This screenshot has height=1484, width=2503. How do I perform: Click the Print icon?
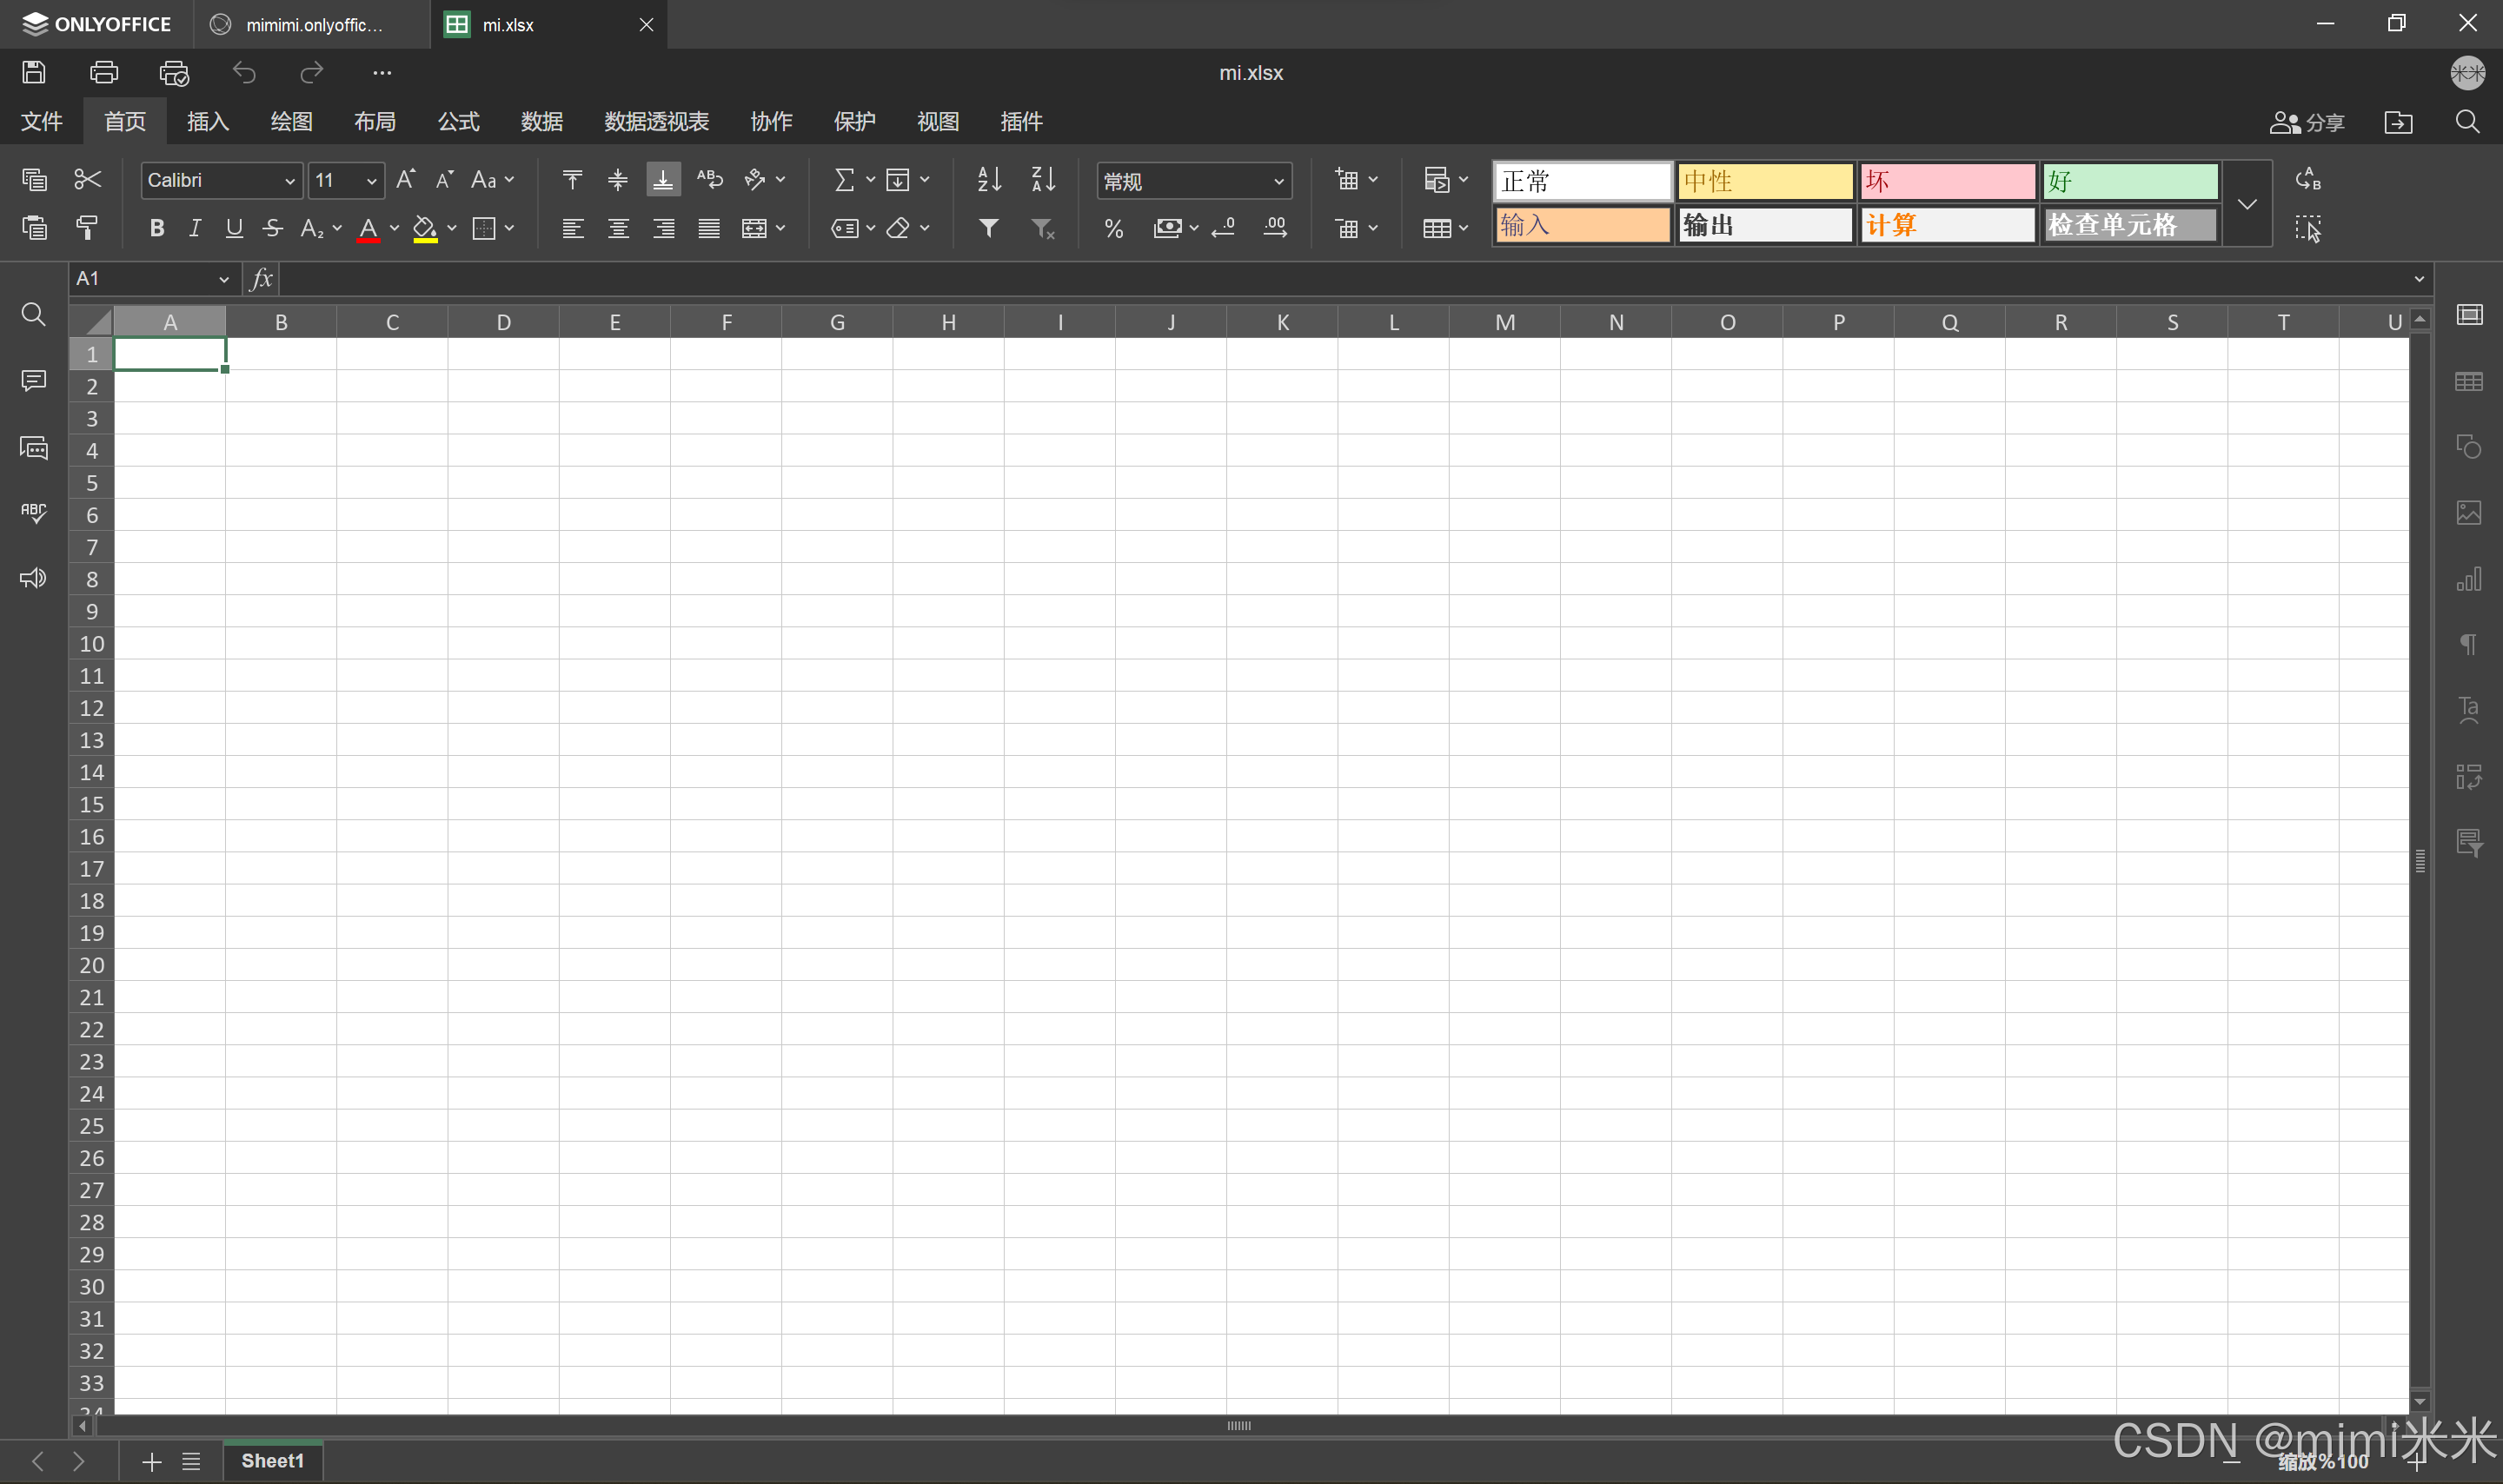click(x=104, y=72)
